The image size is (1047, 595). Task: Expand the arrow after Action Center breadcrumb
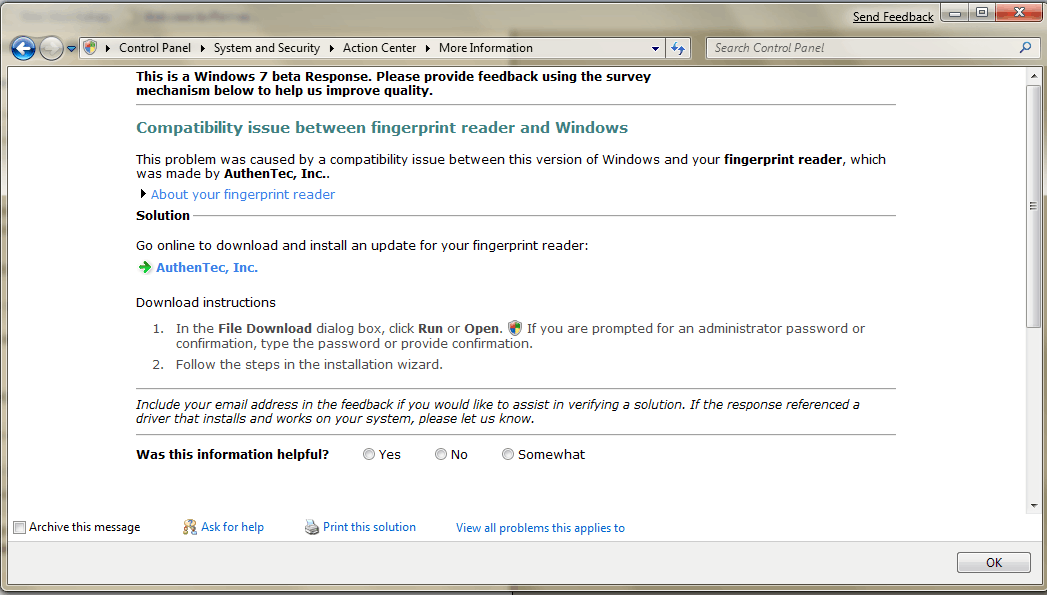pos(427,48)
